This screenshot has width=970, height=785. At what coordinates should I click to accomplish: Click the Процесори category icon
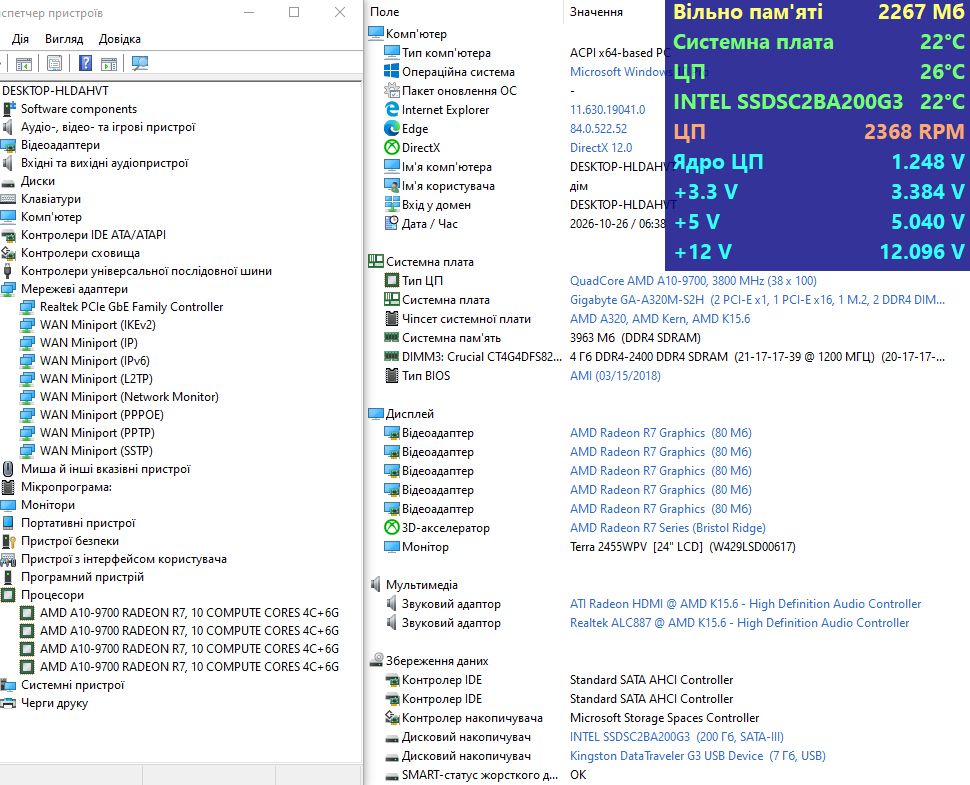pos(8,595)
